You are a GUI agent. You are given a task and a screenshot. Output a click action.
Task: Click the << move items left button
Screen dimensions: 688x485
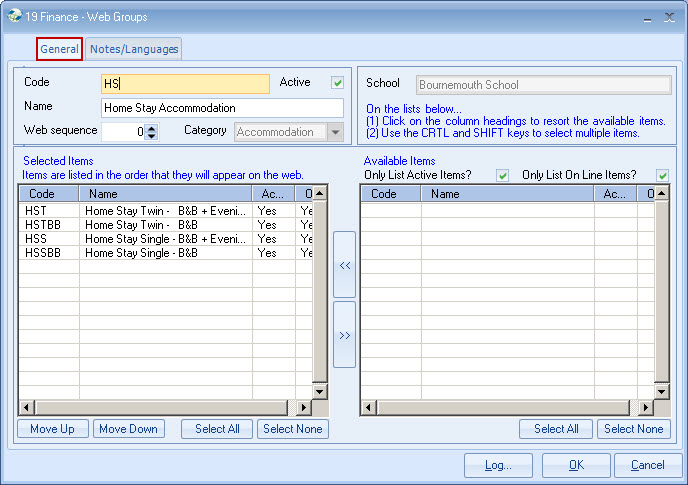pos(344,267)
